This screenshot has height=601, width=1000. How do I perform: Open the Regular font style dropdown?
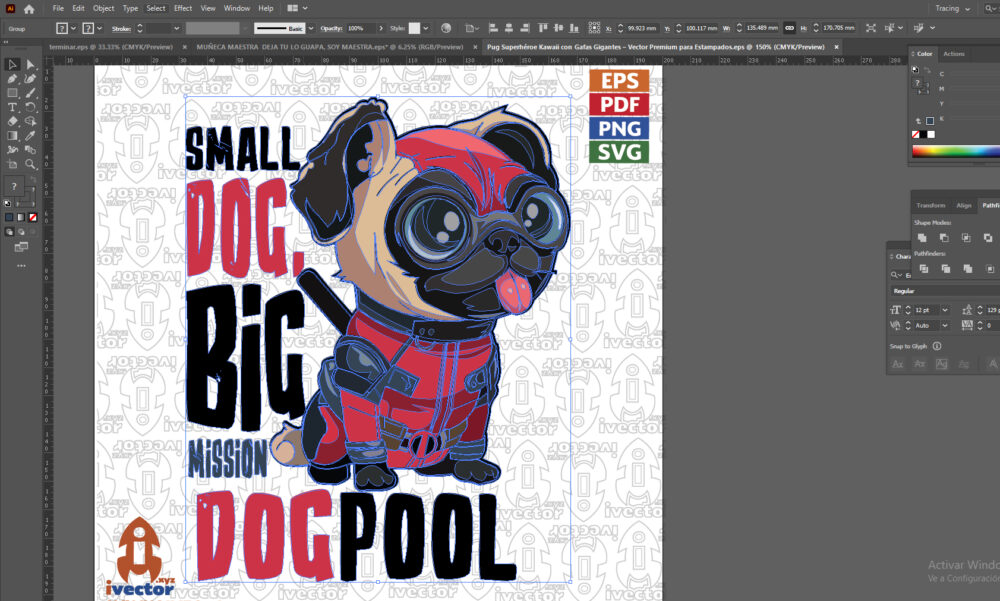[944, 291]
